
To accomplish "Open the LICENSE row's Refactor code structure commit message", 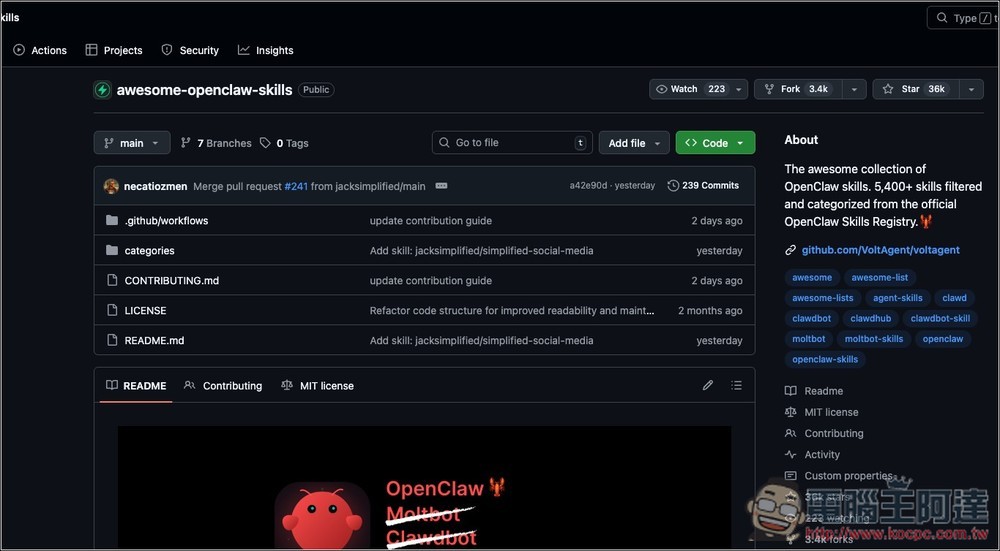I will tap(512, 311).
